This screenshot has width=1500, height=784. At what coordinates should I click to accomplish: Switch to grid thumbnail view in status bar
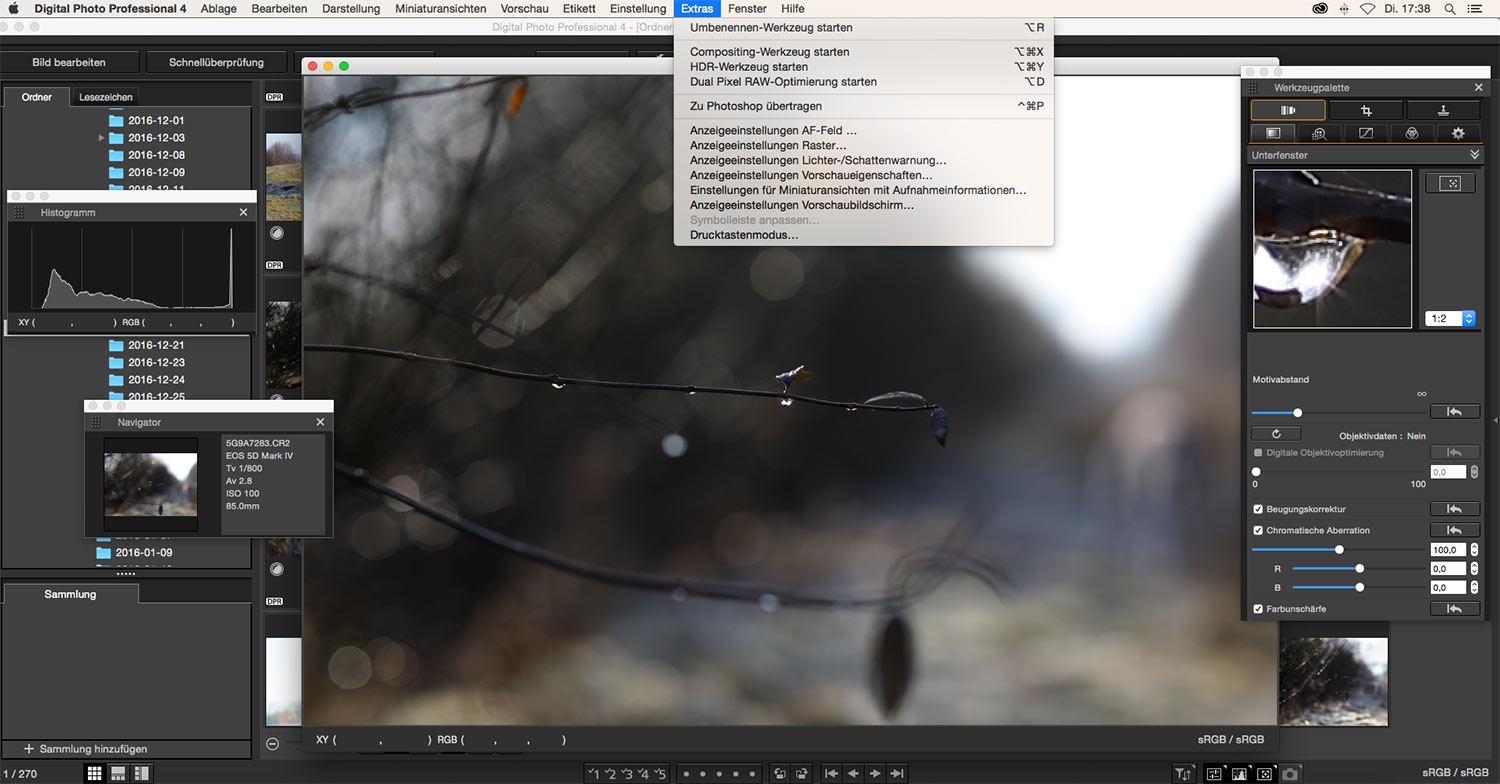tap(94, 773)
